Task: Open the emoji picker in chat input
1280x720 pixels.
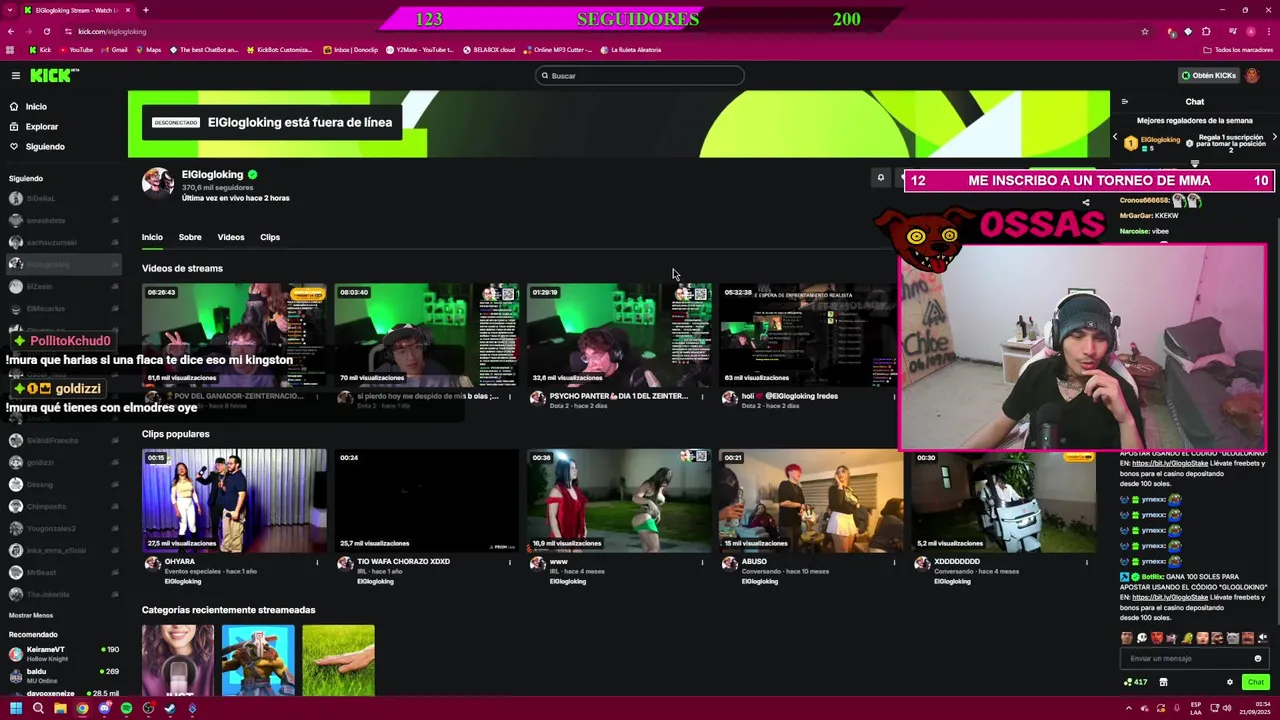Action: [1258, 658]
